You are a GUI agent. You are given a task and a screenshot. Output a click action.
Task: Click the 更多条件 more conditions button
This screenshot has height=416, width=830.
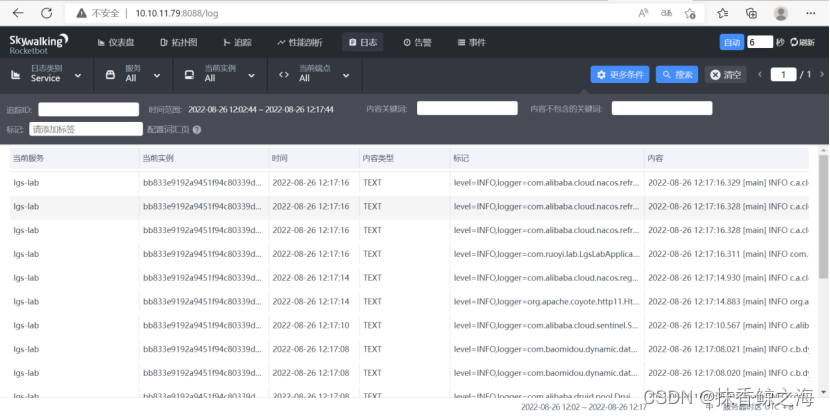point(620,75)
